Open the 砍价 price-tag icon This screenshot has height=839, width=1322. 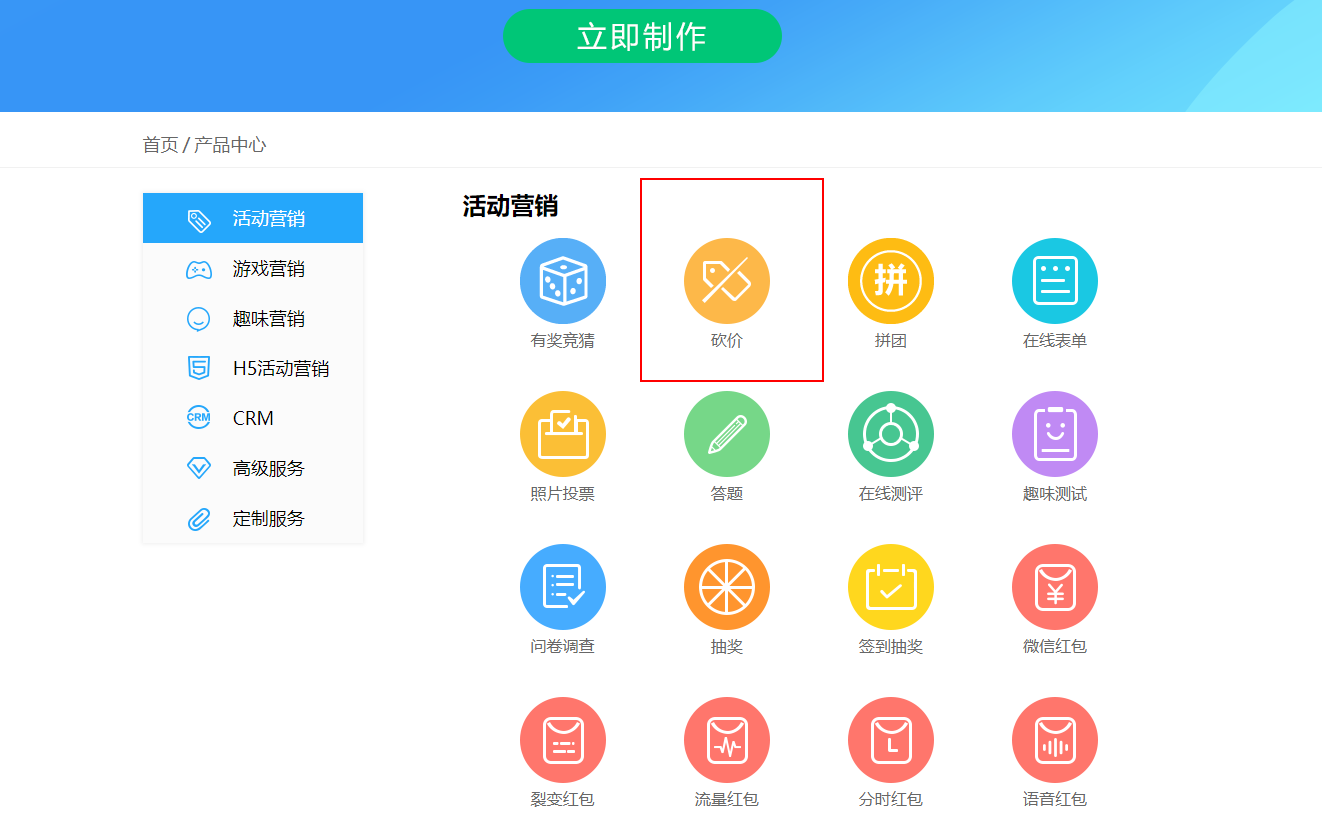(x=727, y=281)
